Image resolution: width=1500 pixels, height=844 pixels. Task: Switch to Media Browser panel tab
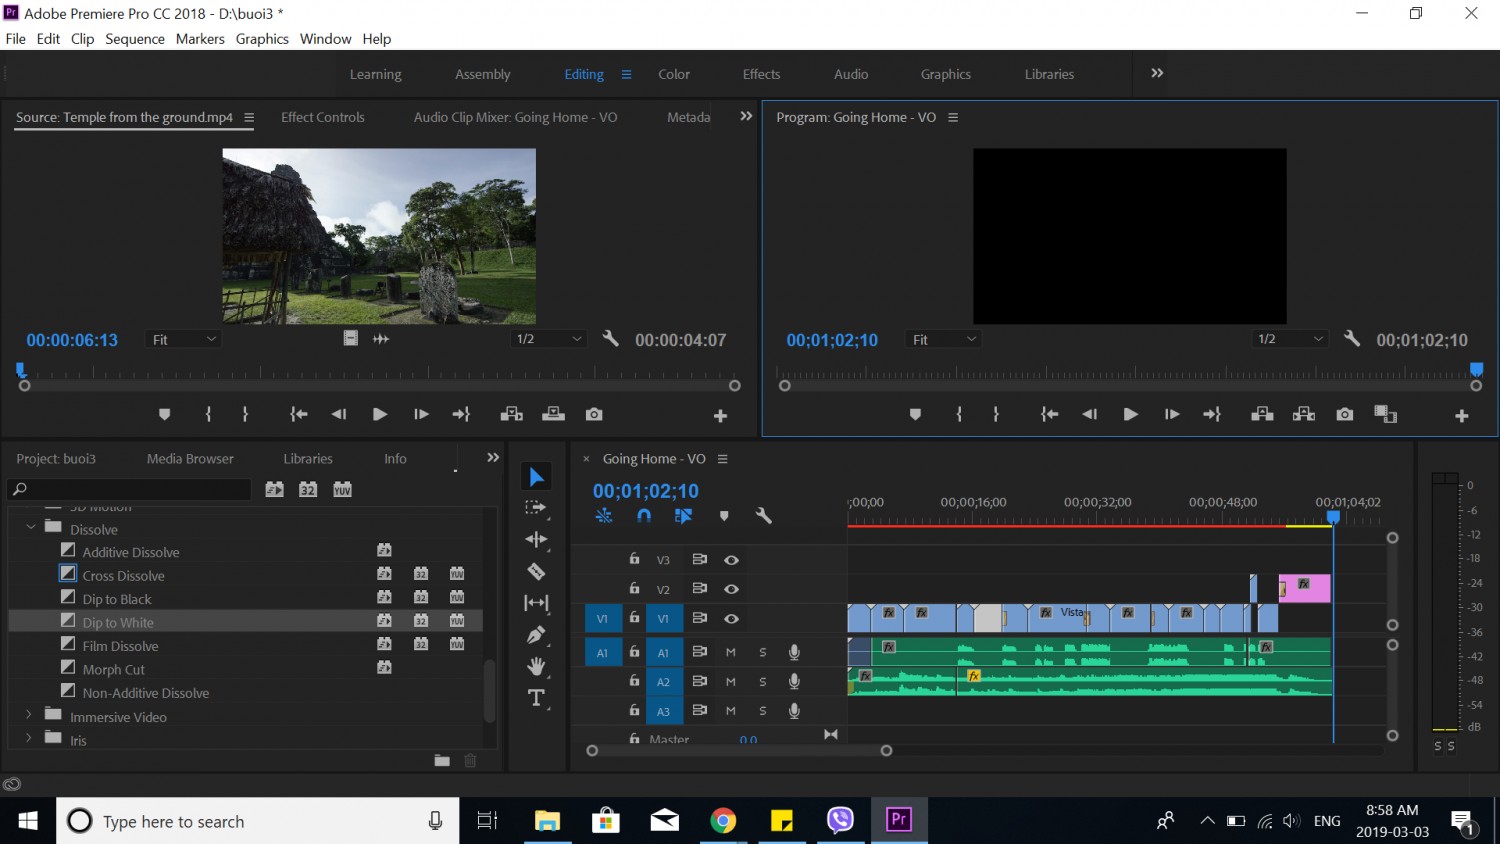point(190,458)
